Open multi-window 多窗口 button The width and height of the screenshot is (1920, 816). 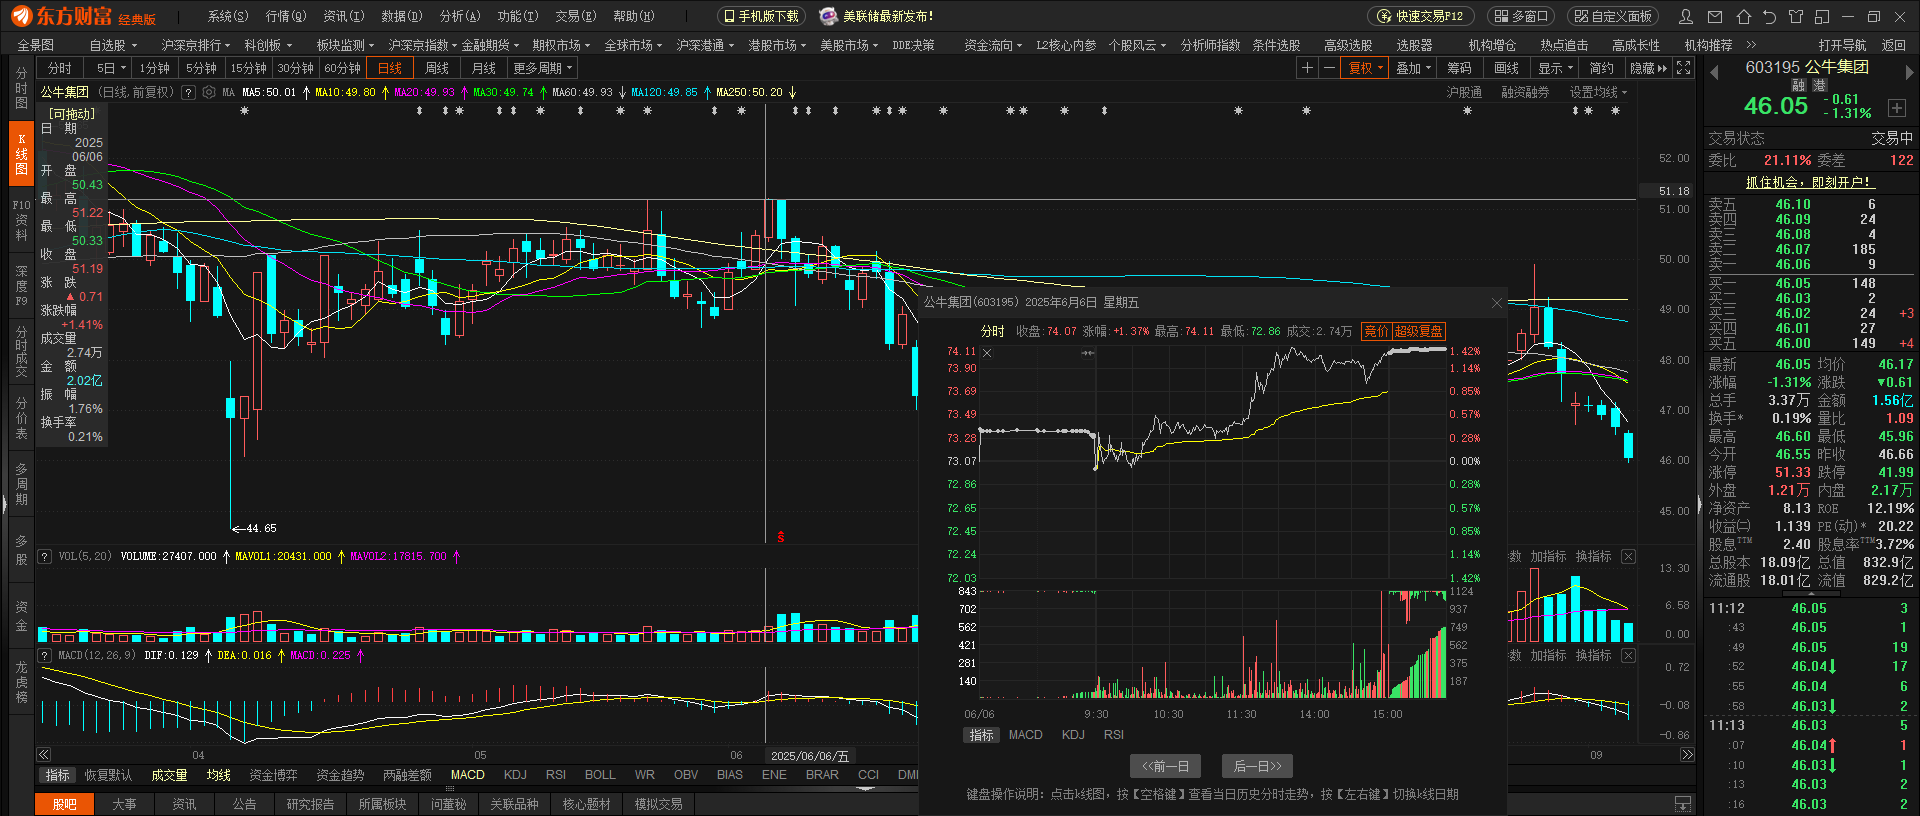coord(1519,16)
